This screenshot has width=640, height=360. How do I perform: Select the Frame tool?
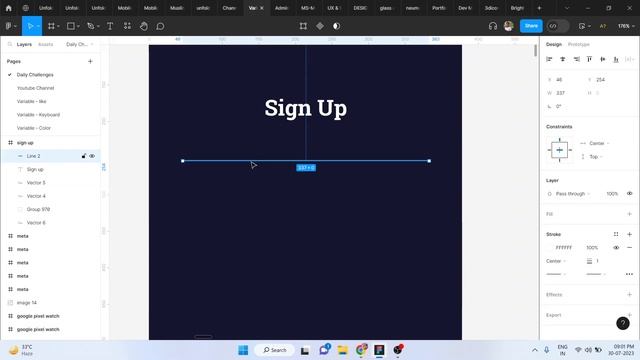51,26
